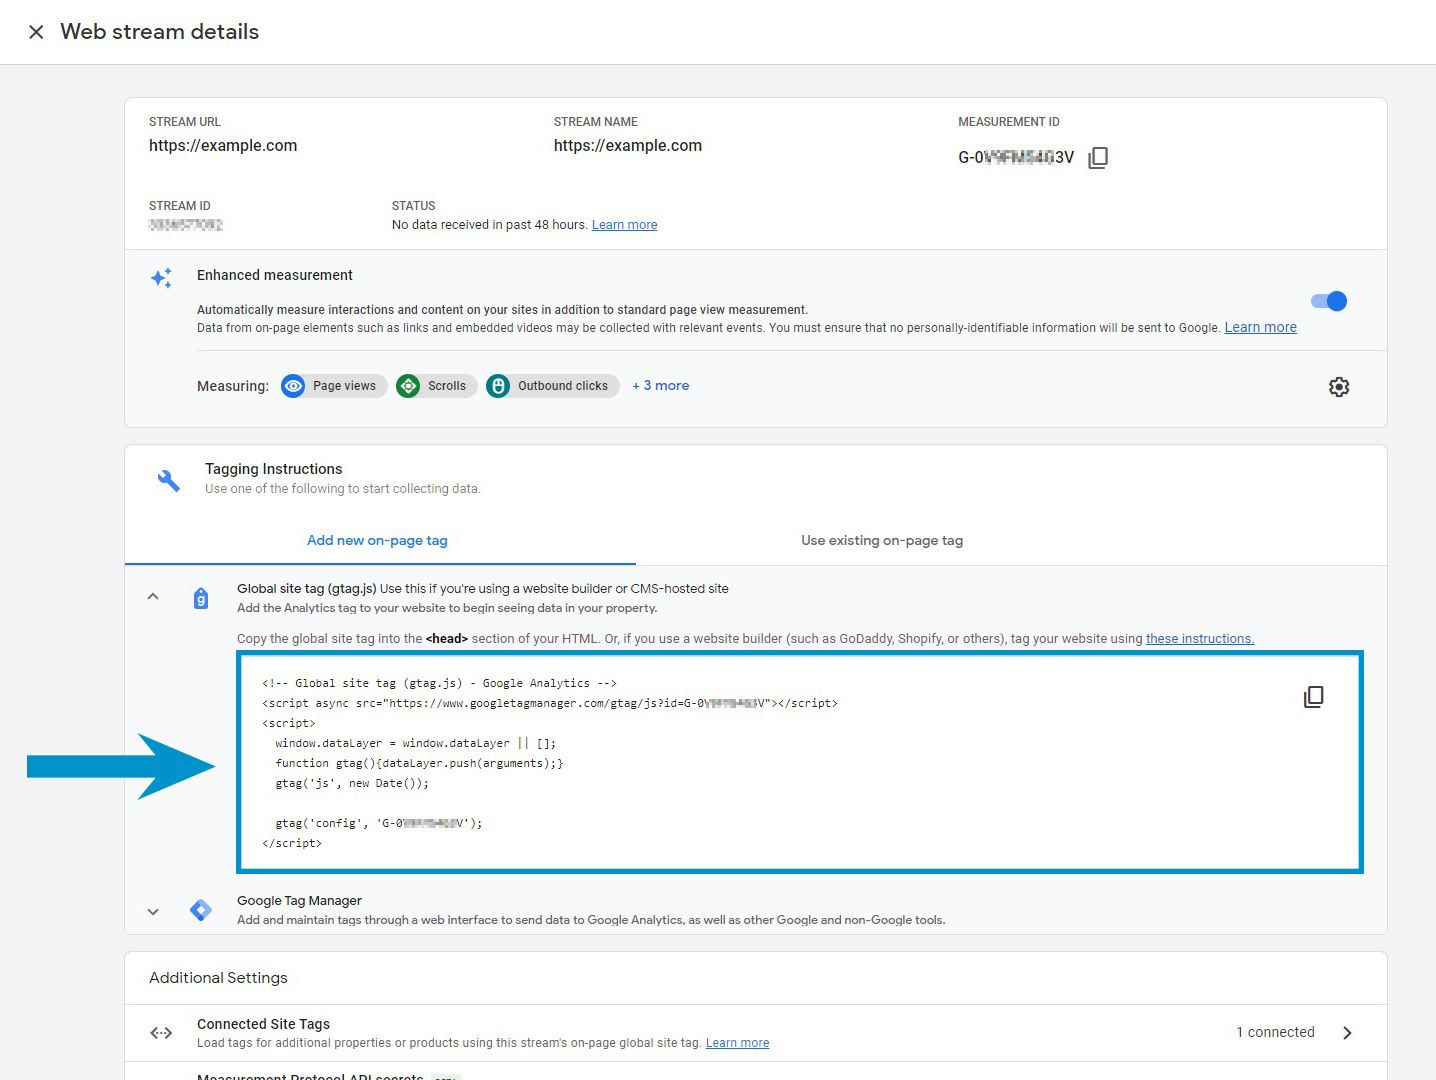Switch to Use existing on-page tag tab
This screenshot has width=1436, height=1080.
point(881,540)
